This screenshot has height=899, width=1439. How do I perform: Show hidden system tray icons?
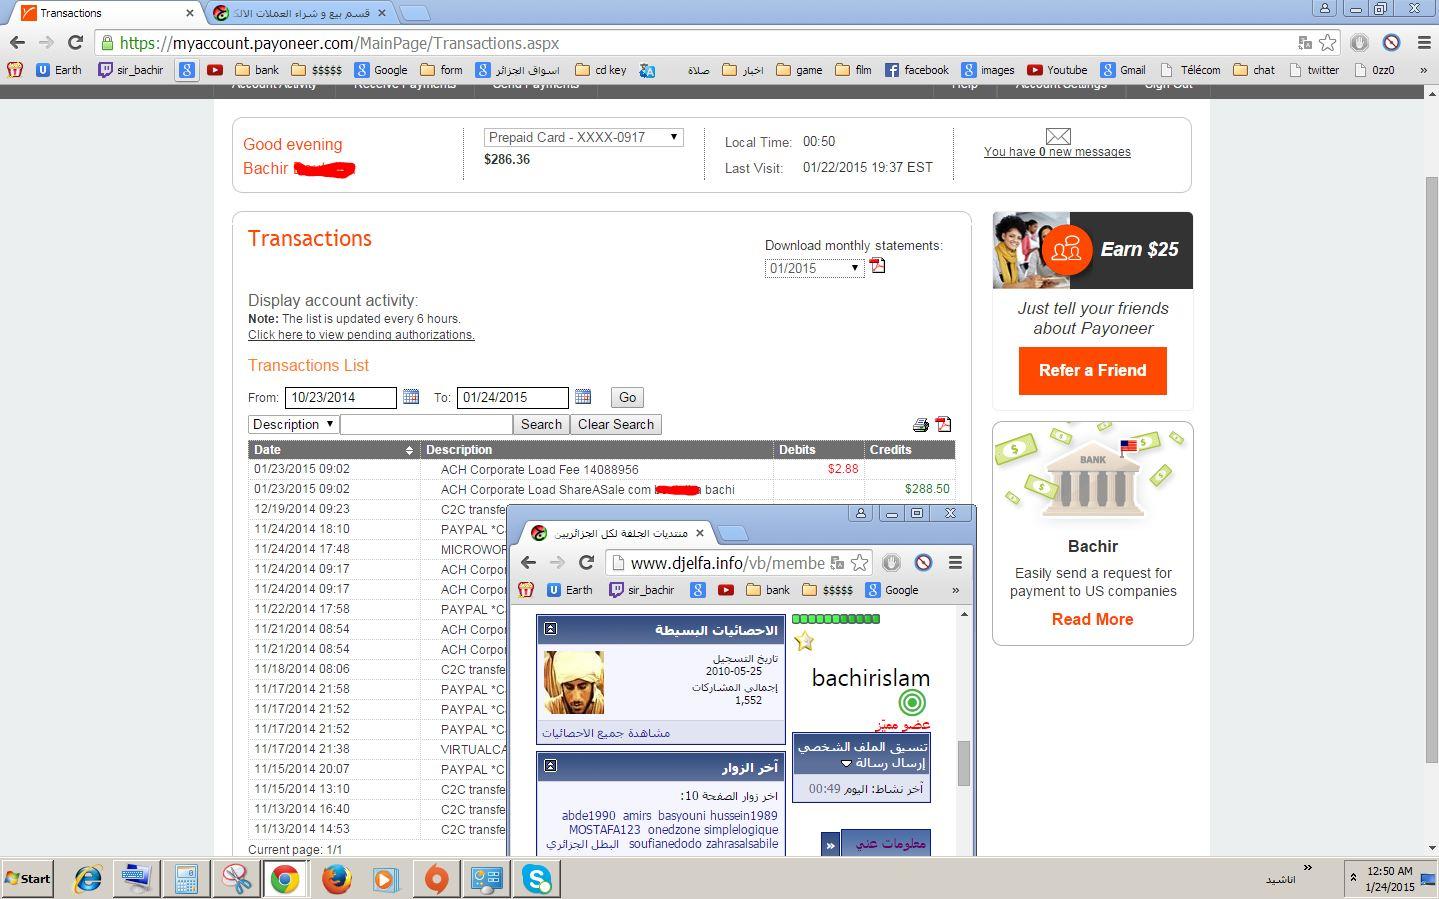click(1353, 878)
